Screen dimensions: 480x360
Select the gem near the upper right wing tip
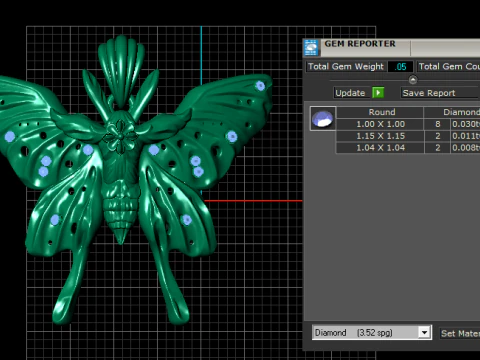click(x=260, y=86)
